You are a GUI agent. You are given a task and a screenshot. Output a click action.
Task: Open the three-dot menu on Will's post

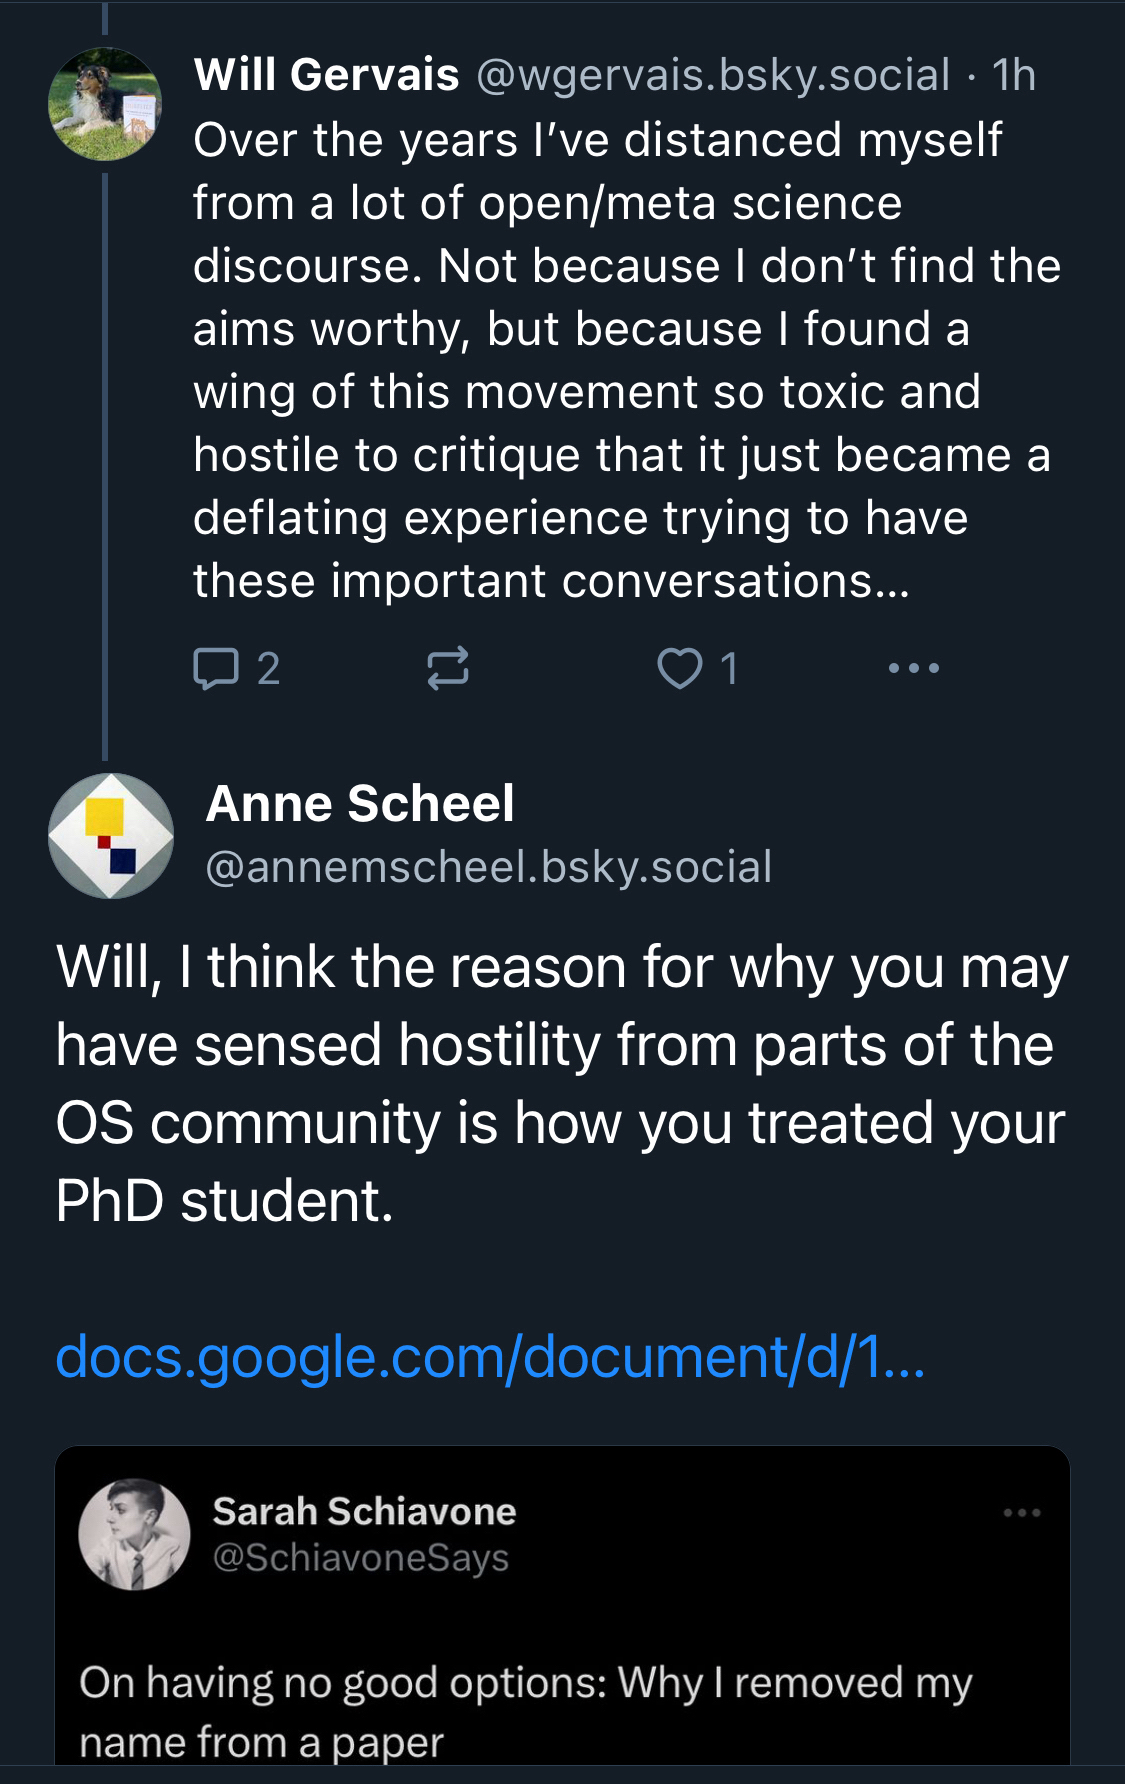tap(913, 668)
